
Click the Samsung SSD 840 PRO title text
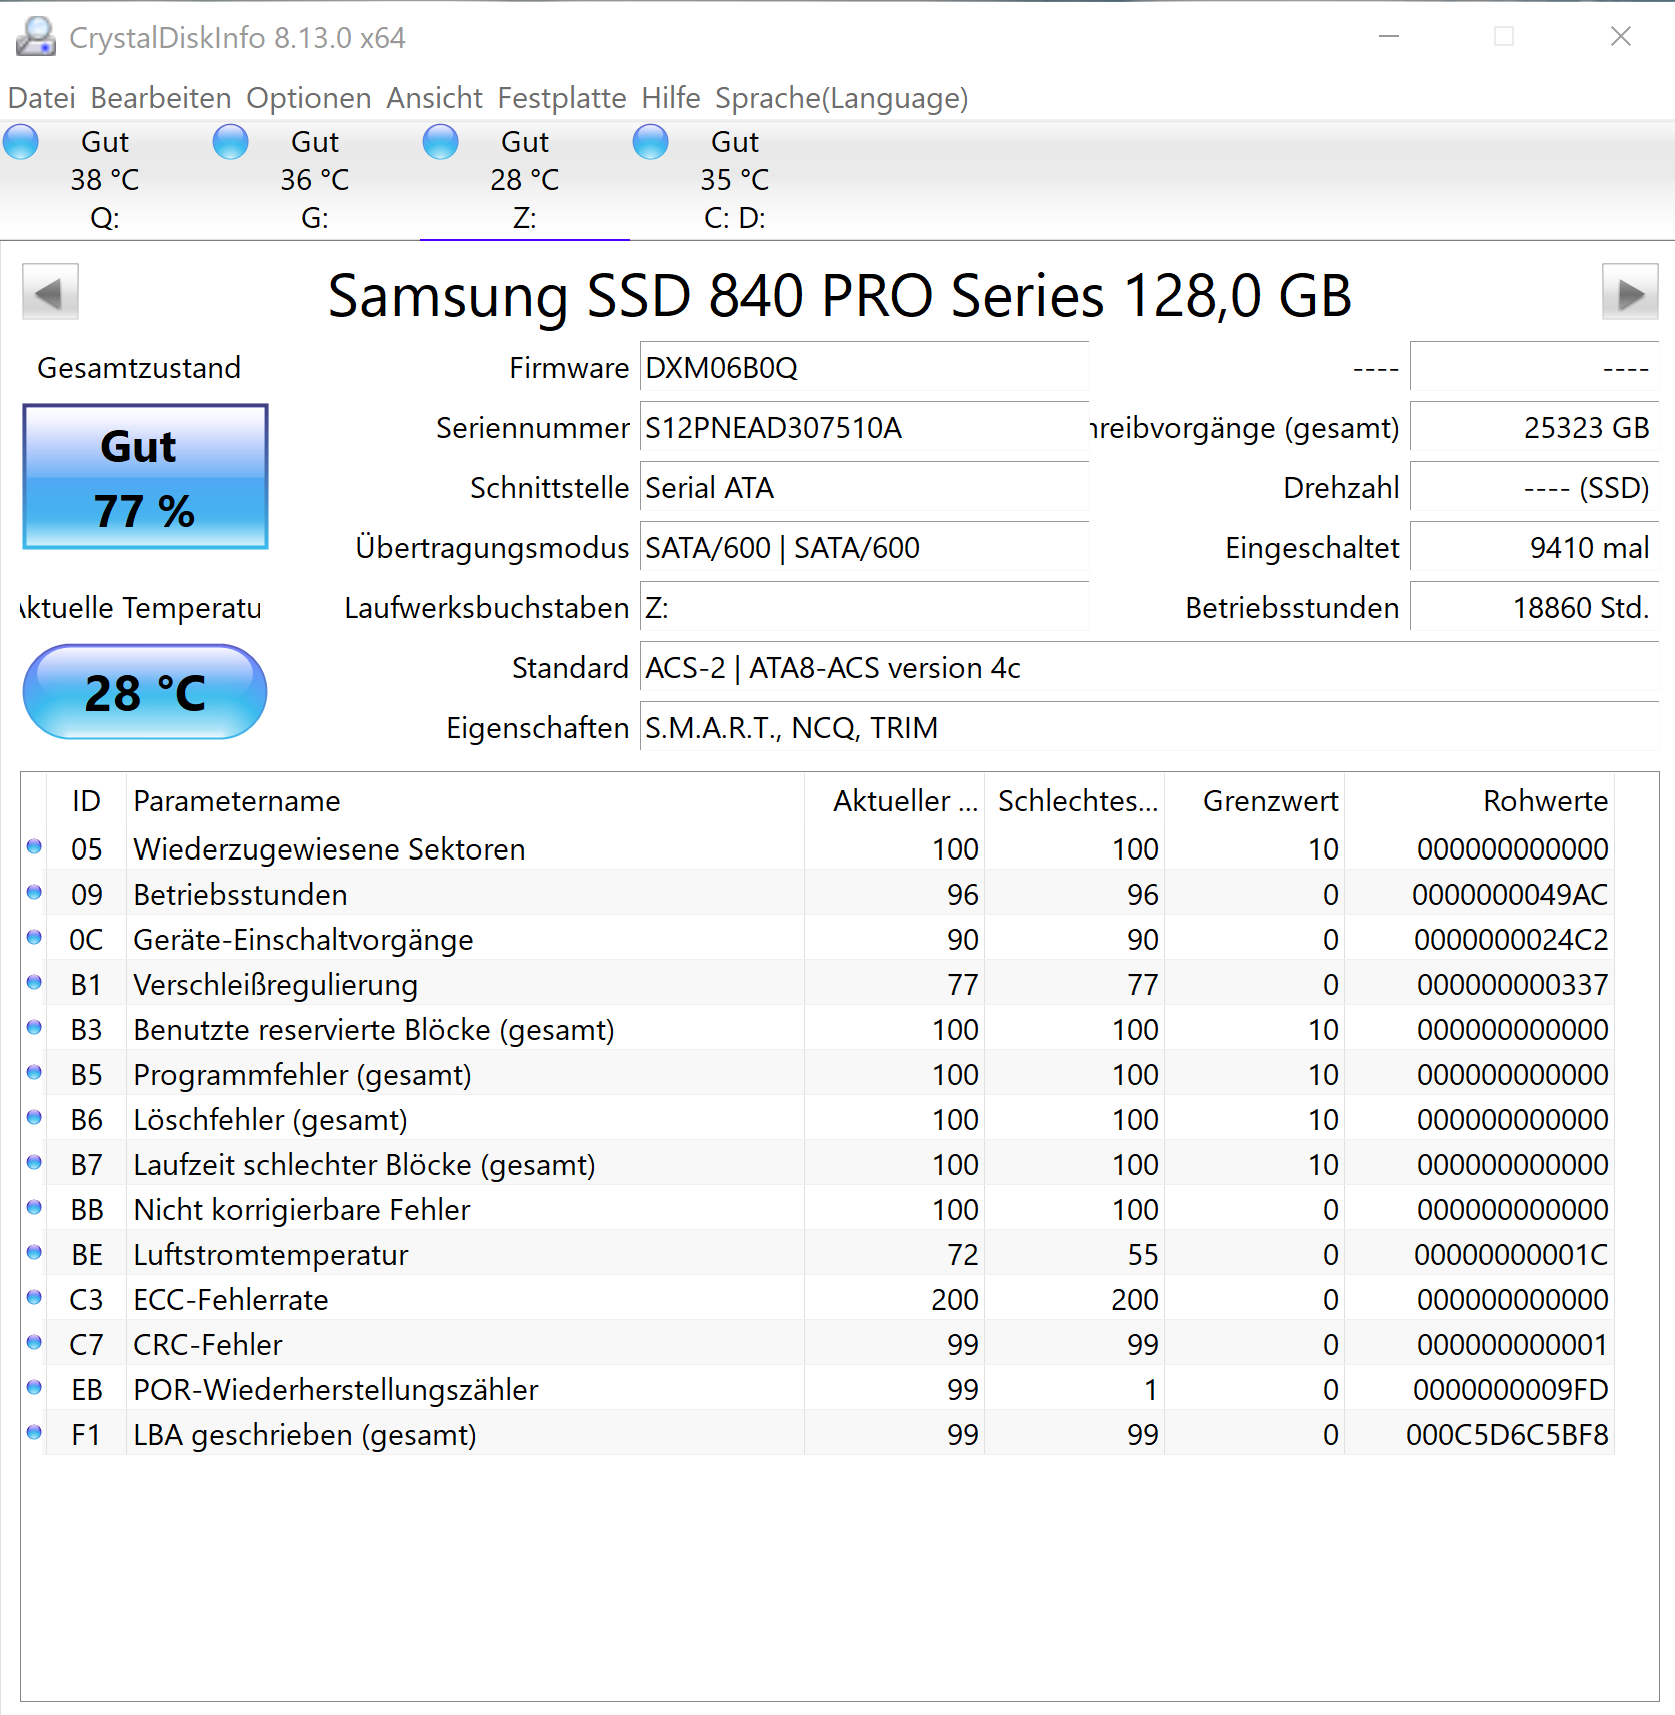pos(840,296)
